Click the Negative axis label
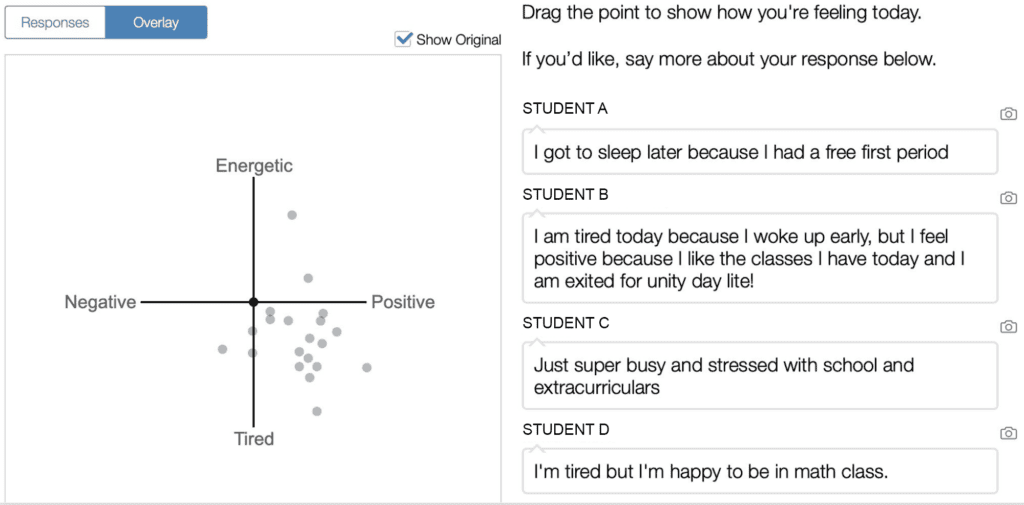 point(101,302)
